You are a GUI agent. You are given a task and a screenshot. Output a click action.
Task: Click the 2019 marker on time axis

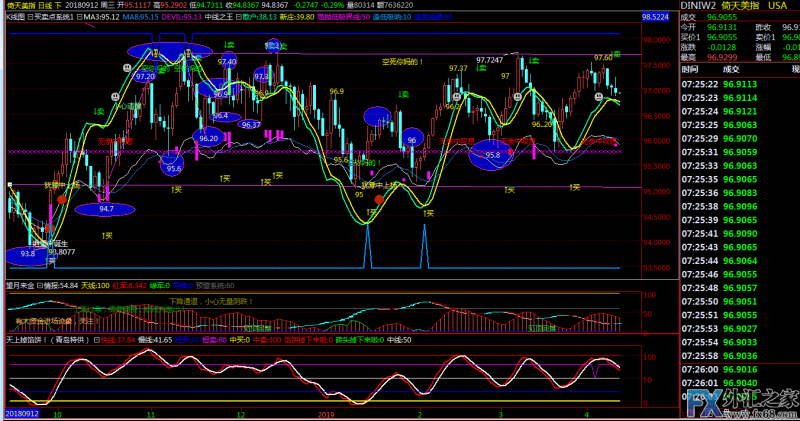point(326,414)
